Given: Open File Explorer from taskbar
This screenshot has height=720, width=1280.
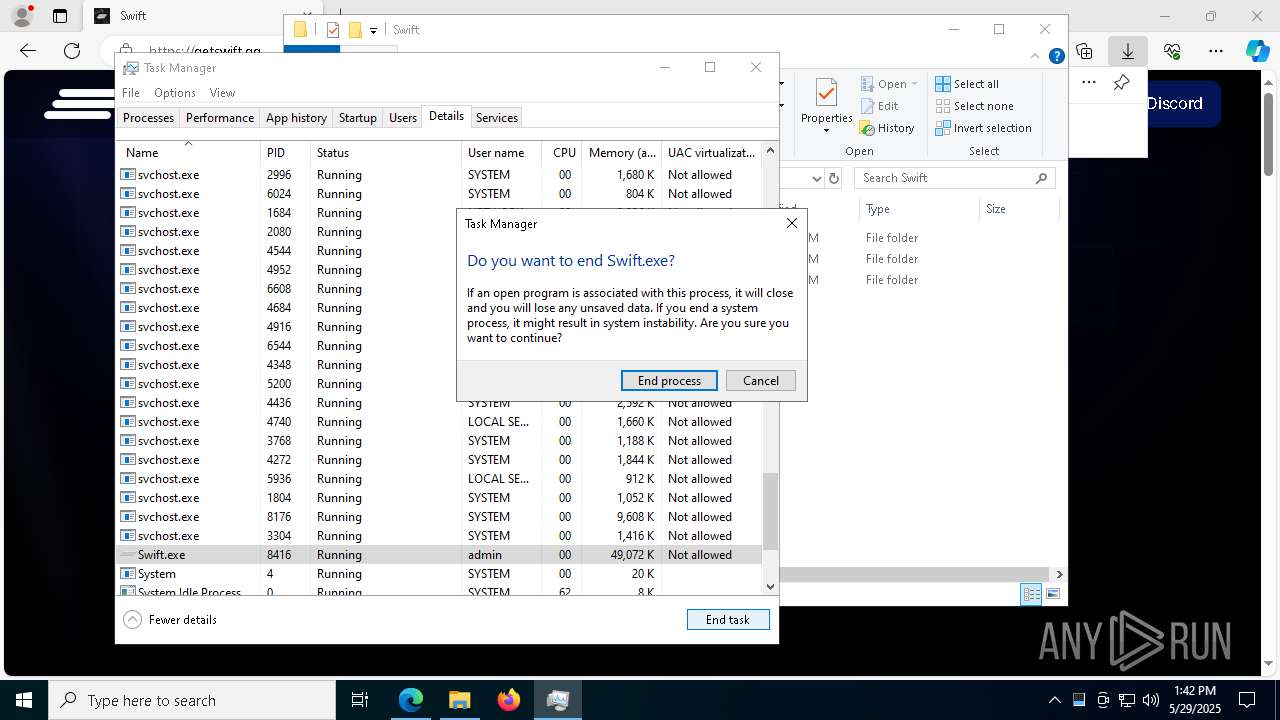Looking at the screenshot, I should click(459, 700).
